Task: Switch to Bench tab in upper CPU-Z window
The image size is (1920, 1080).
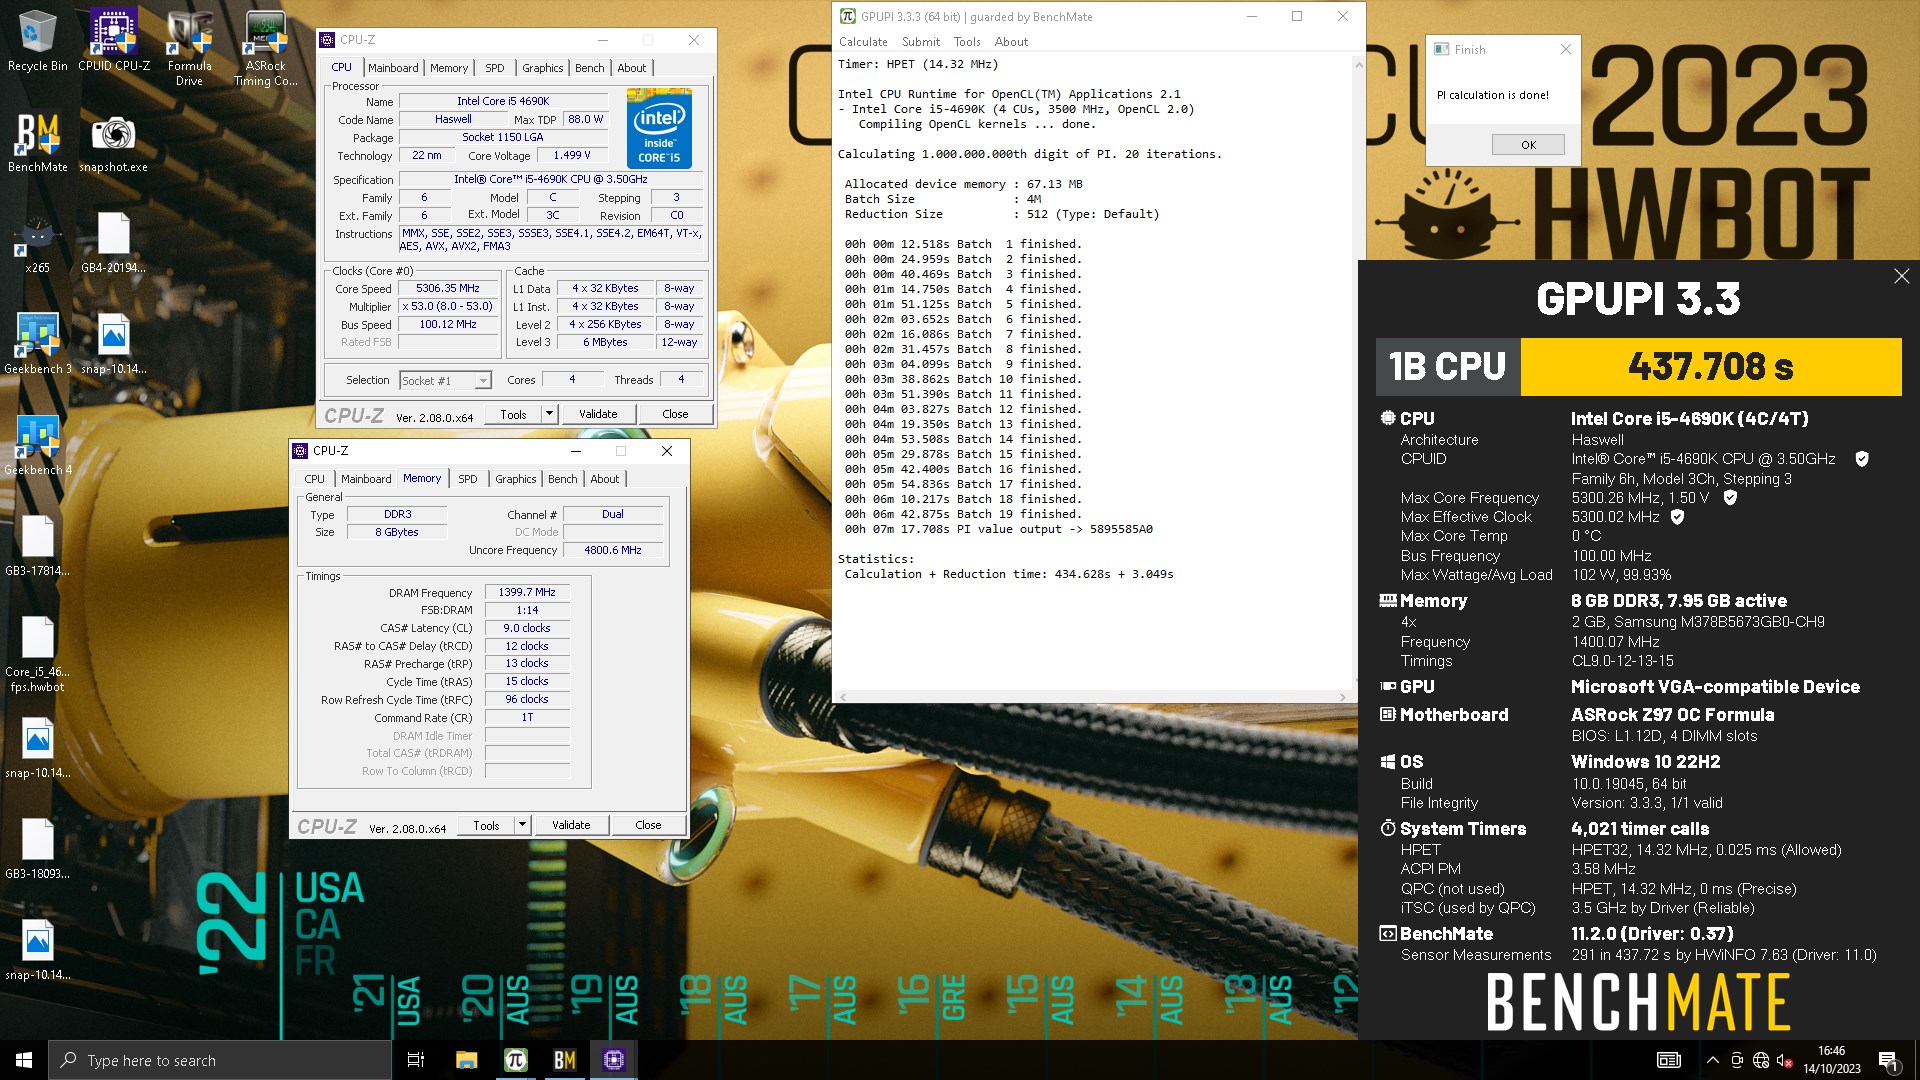Action: (590, 68)
